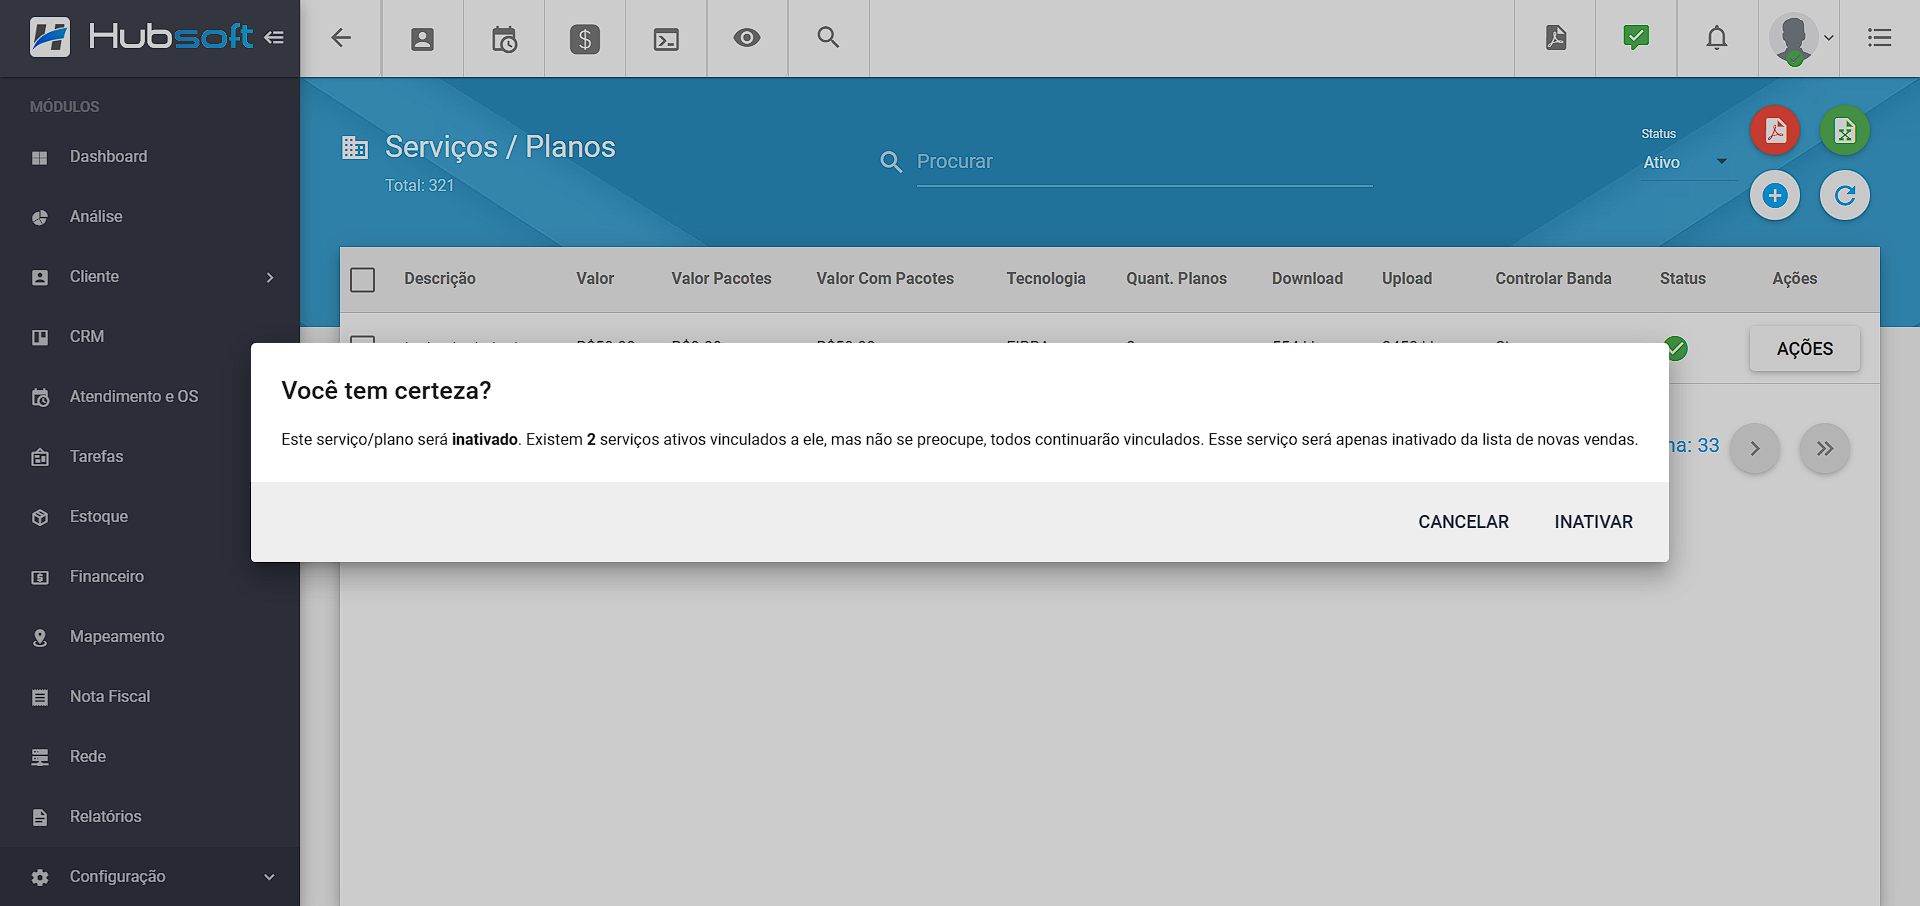Jump to last page double arrow
1920x906 pixels.
(1825, 448)
